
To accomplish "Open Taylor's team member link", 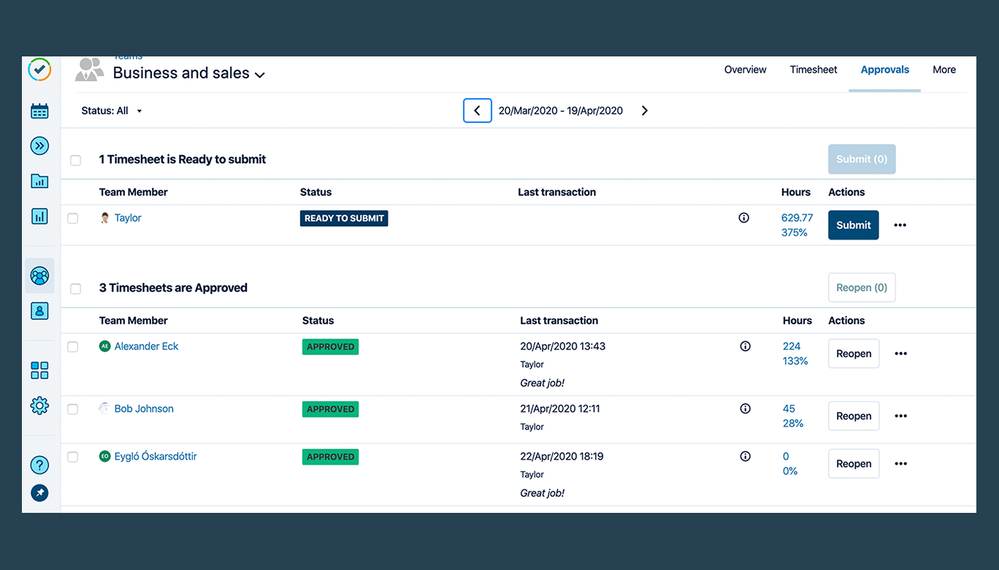I will point(127,218).
